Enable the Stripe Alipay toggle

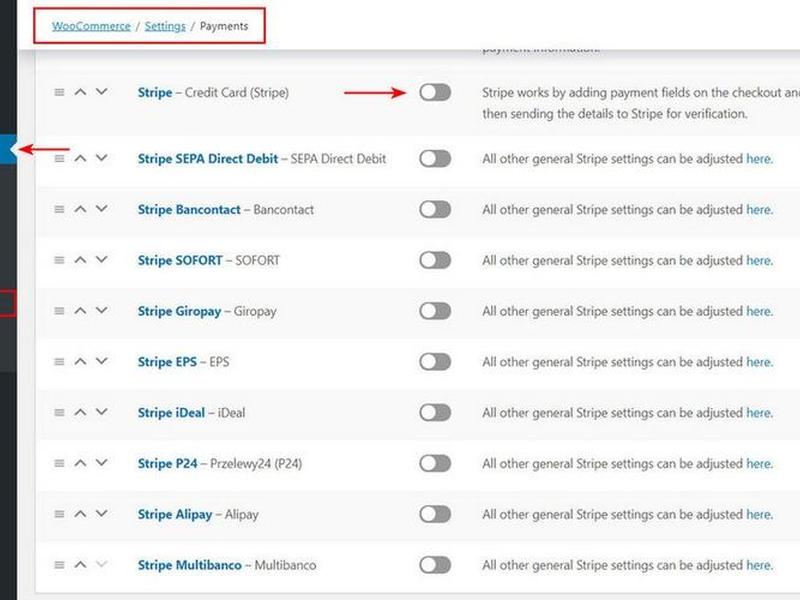tap(435, 514)
